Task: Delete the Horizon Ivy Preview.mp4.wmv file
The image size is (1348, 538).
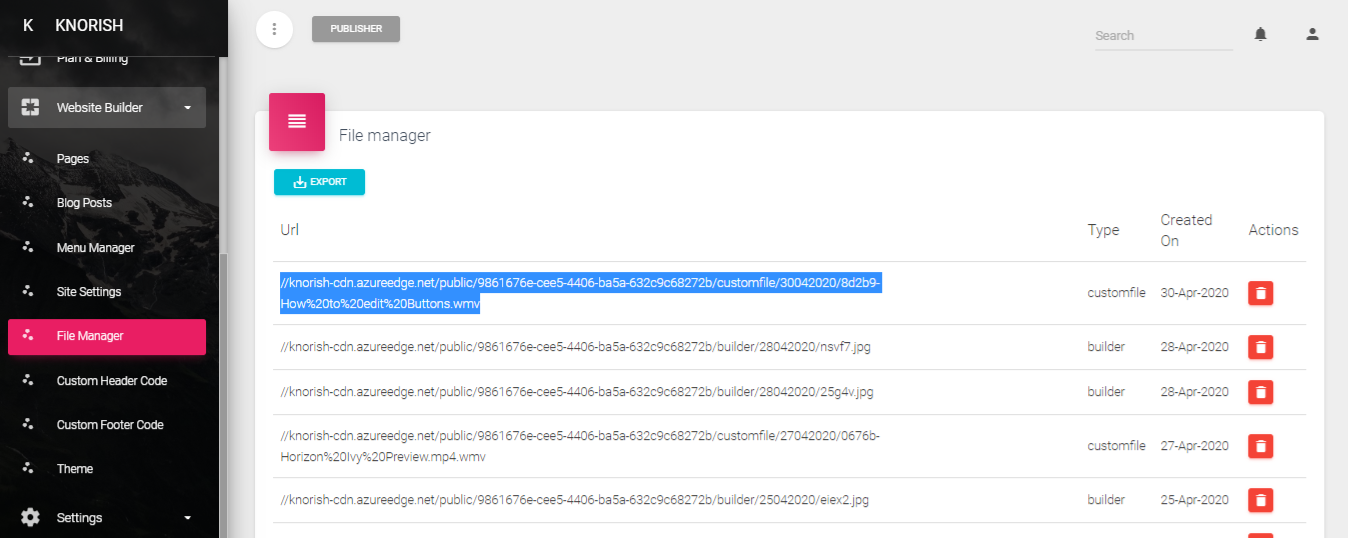Action: (x=1261, y=446)
